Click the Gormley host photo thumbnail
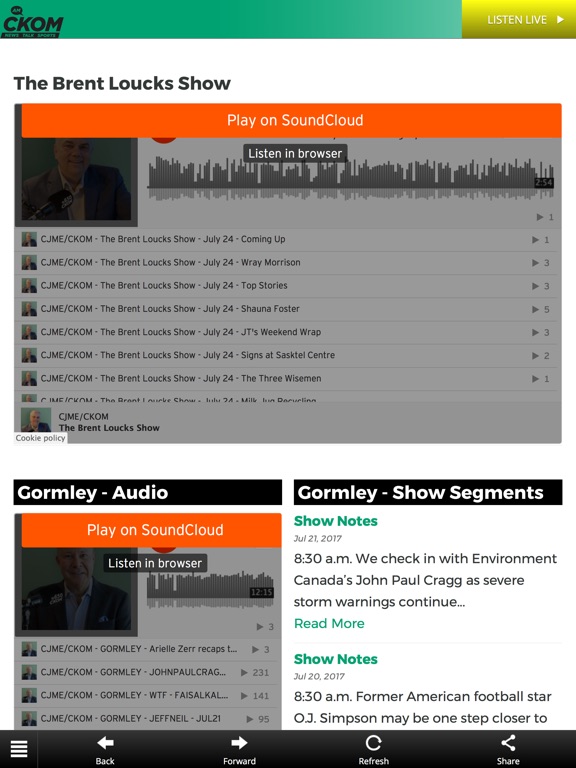This screenshot has width=576, height=768. pyautogui.click(x=76, y=590)
